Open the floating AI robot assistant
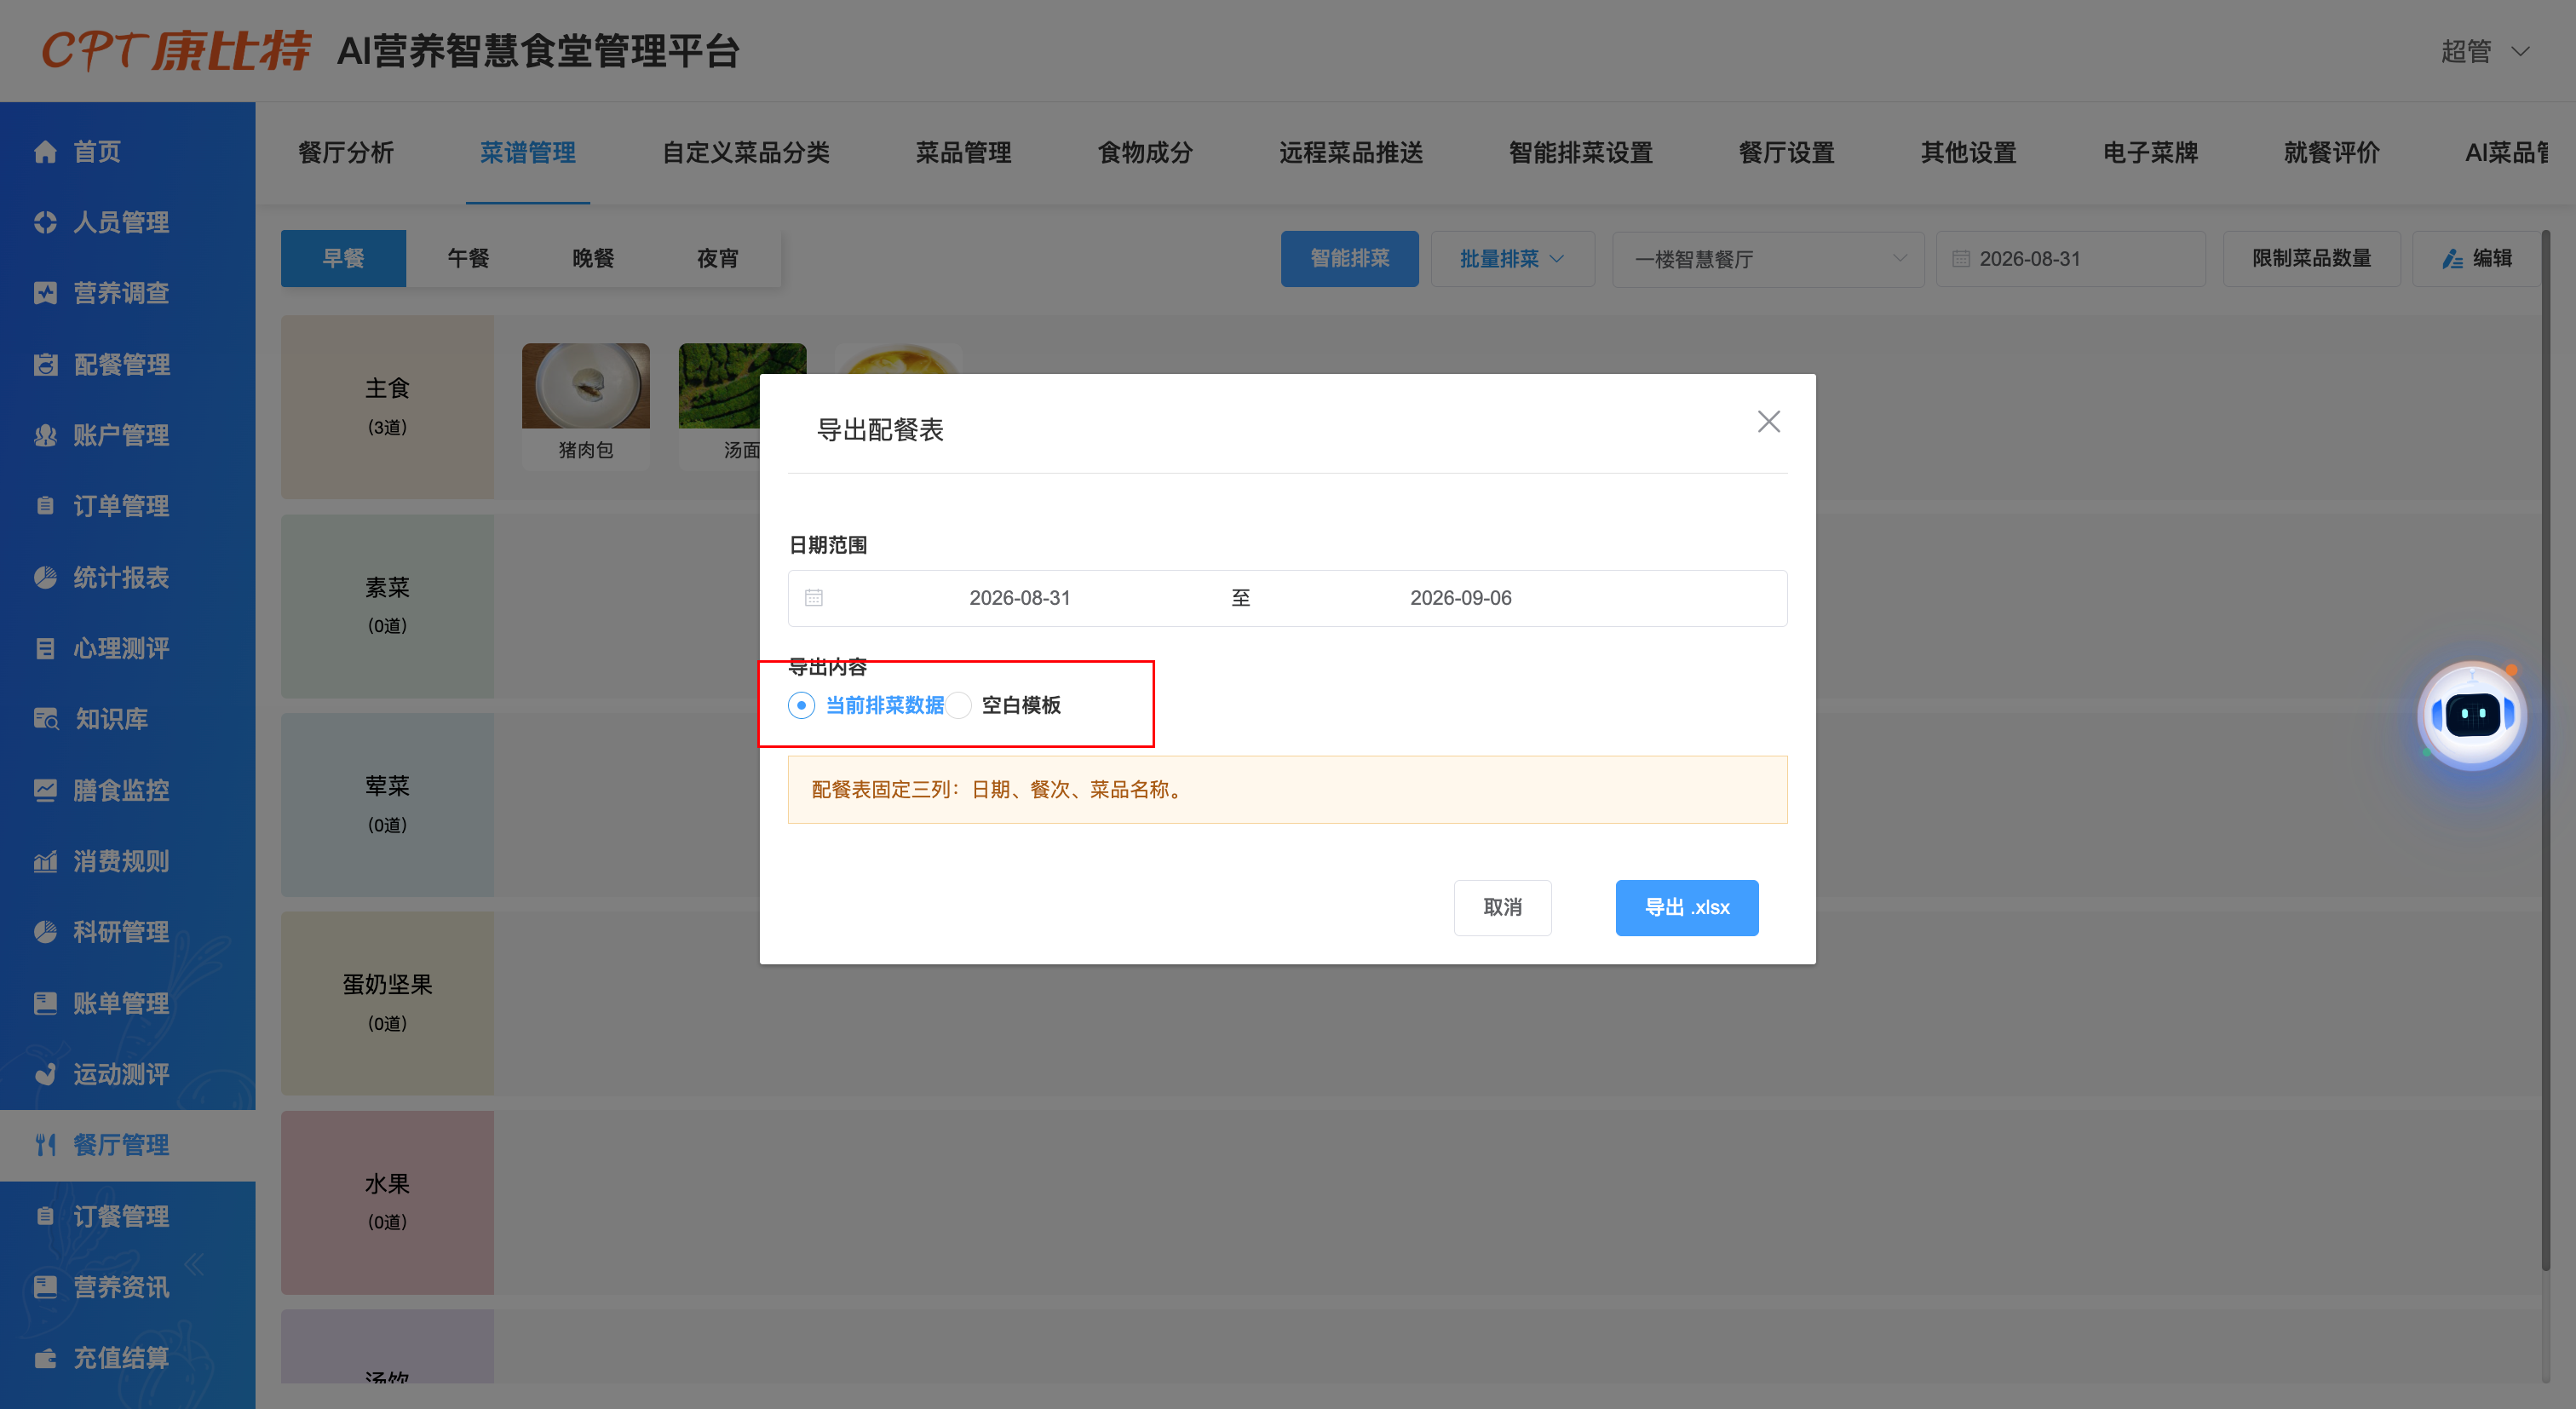Screen dimensions: 2576x1409 tap(2472, 715)
